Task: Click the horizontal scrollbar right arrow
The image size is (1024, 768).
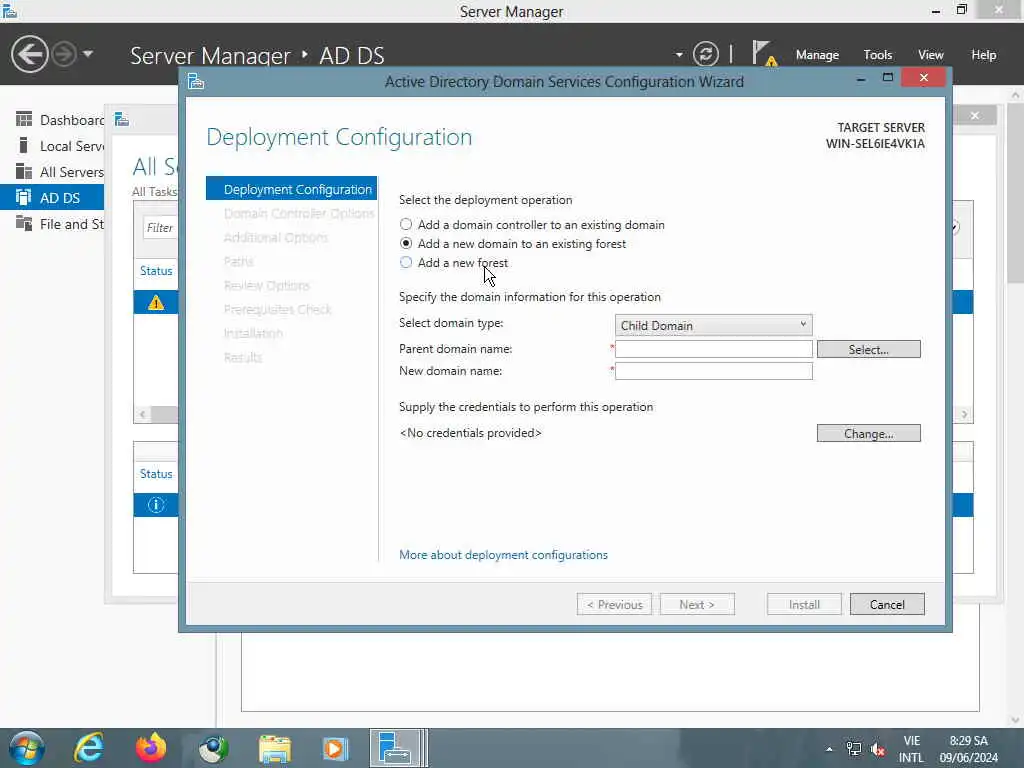Action: pyautogui.click(x=964, y=415)
